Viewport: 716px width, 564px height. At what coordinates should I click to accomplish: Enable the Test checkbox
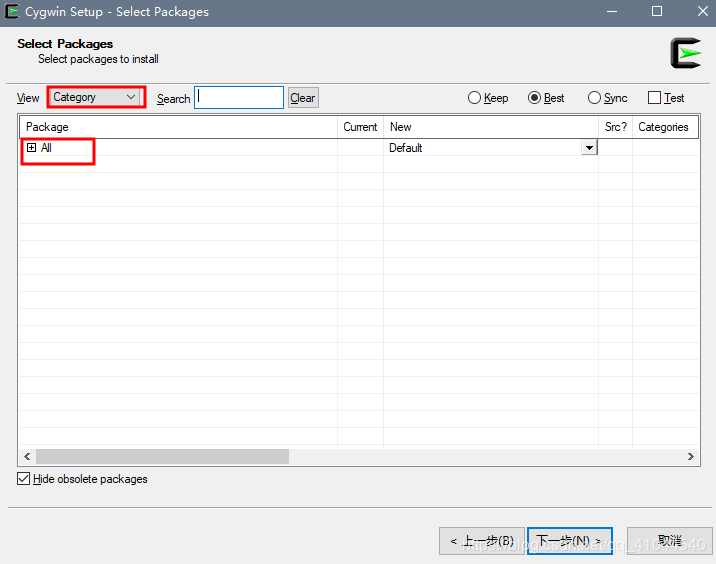click(x=654, y=98)
